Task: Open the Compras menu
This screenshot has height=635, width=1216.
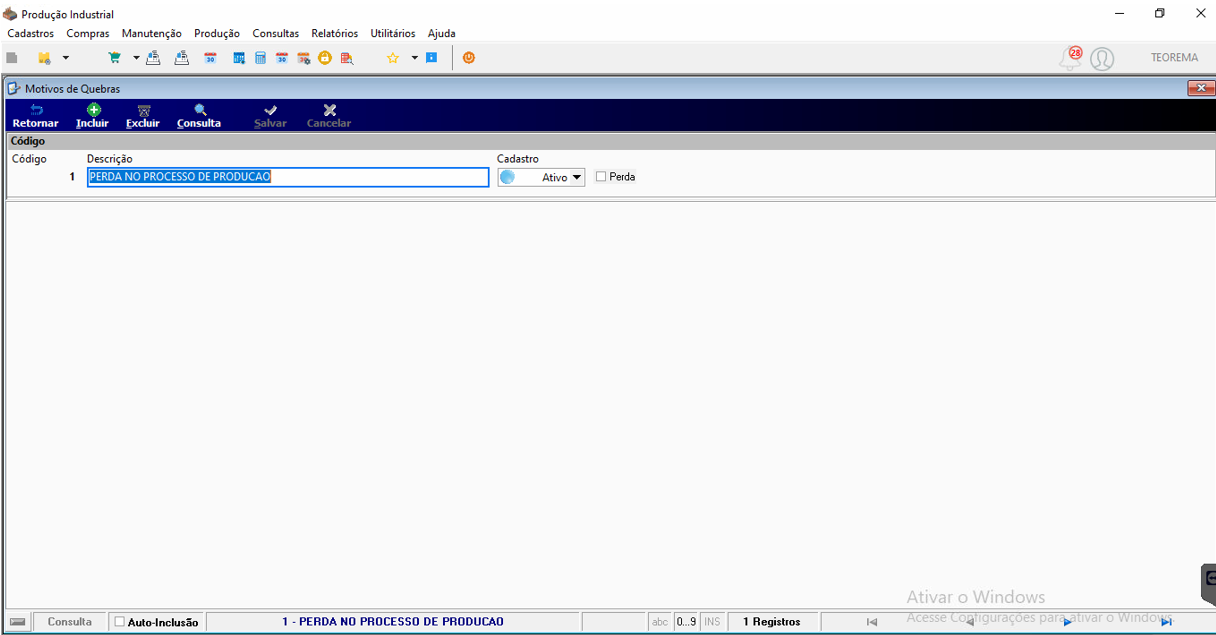Action: point(88,33)
